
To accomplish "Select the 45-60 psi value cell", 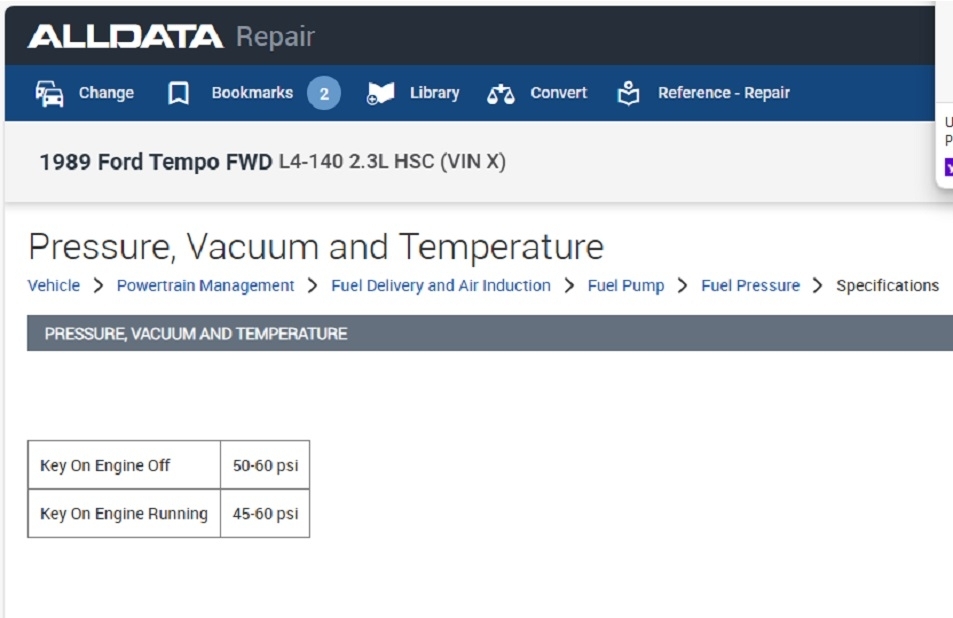I will click(x=265, y=514).
